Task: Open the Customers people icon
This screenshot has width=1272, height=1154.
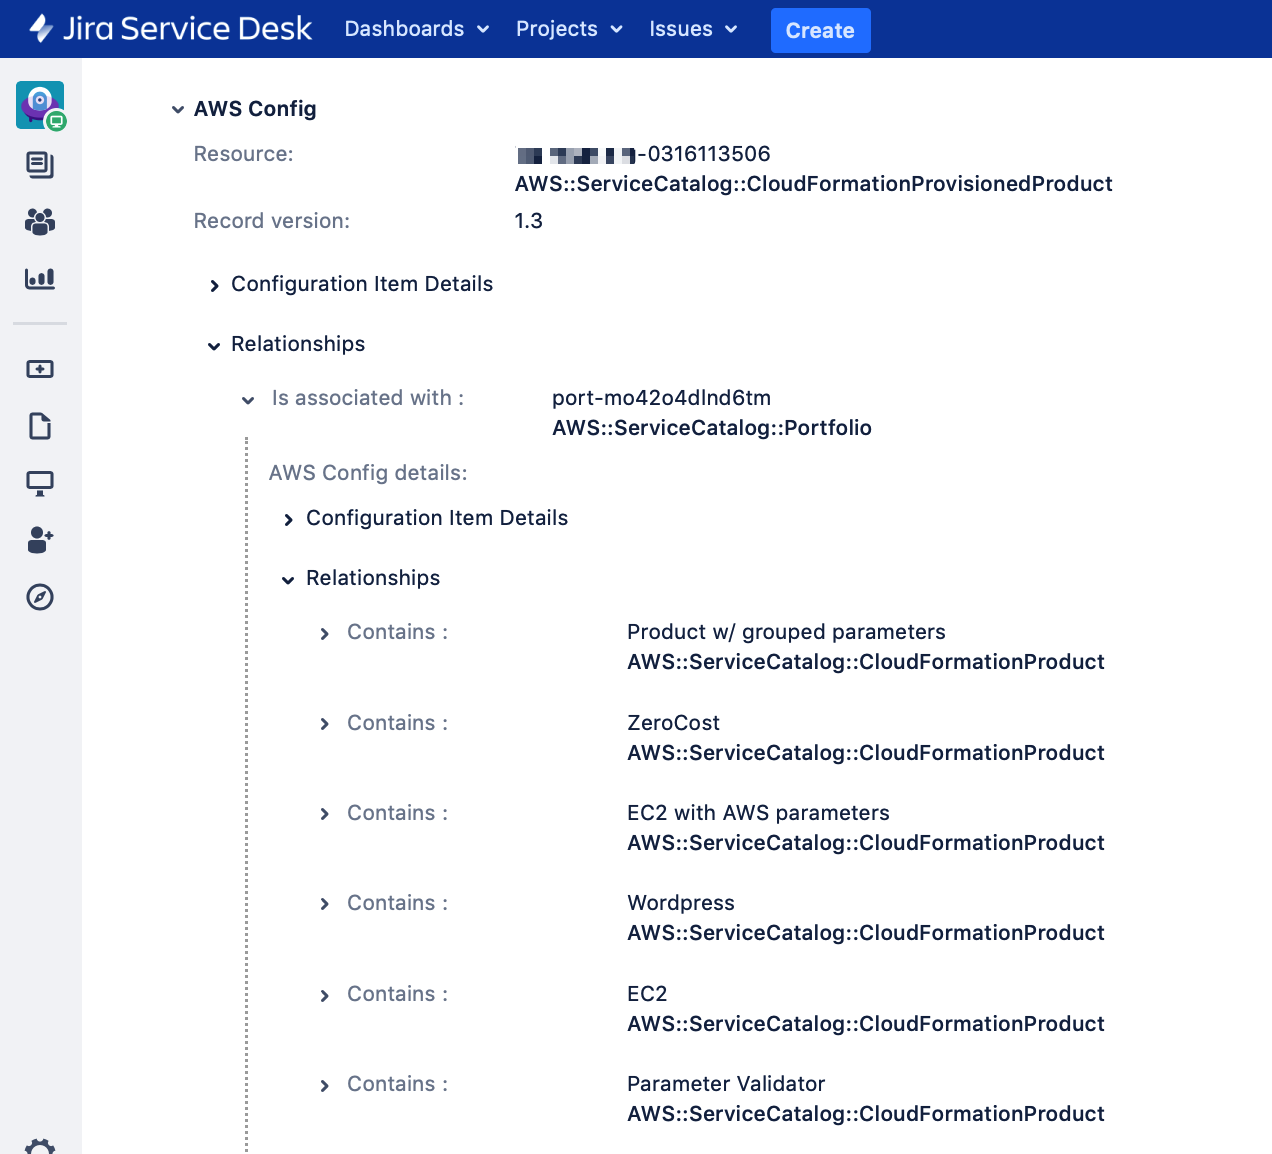Action: 40,221
